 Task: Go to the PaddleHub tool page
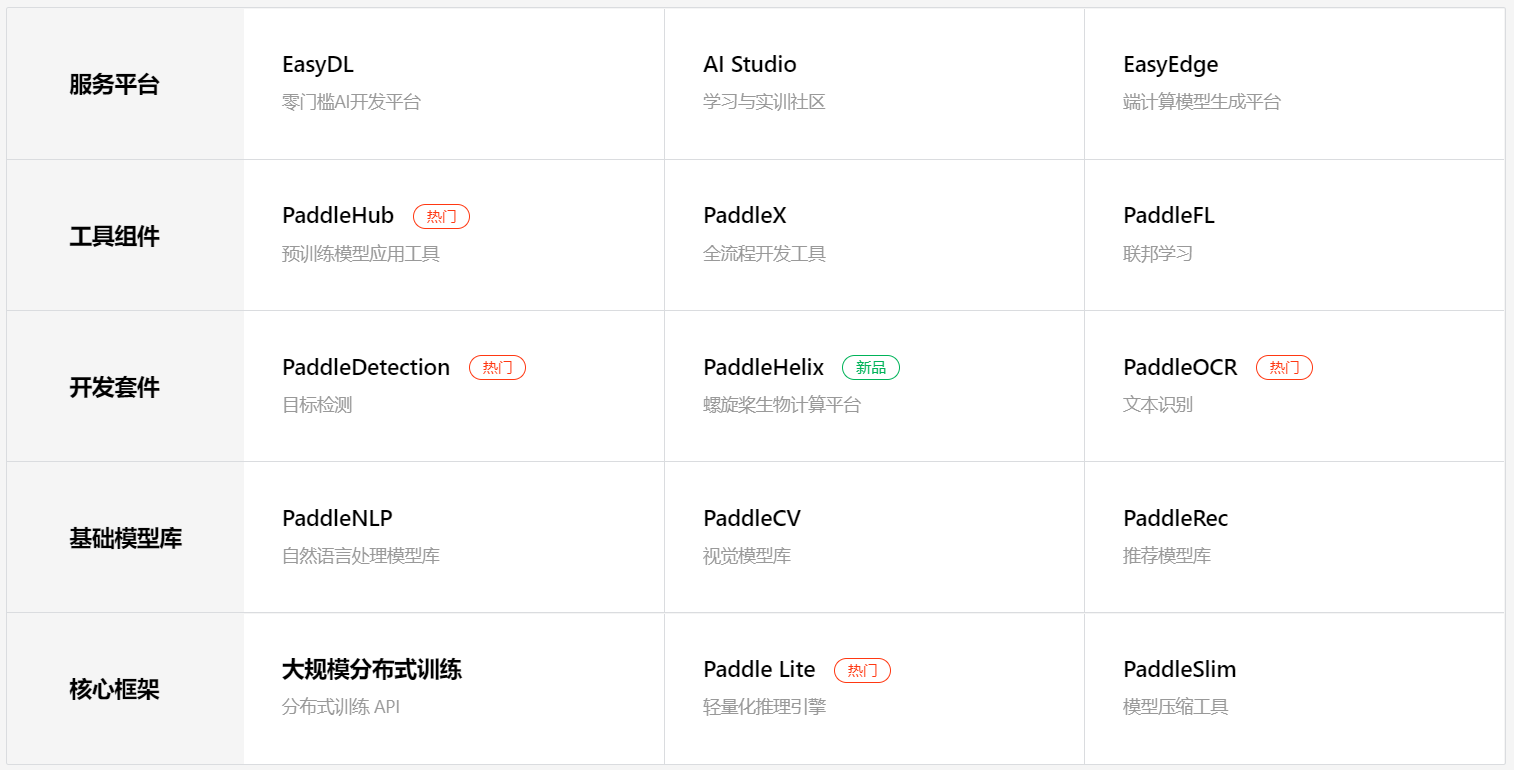pyautogui.click(x=338, y=216)
